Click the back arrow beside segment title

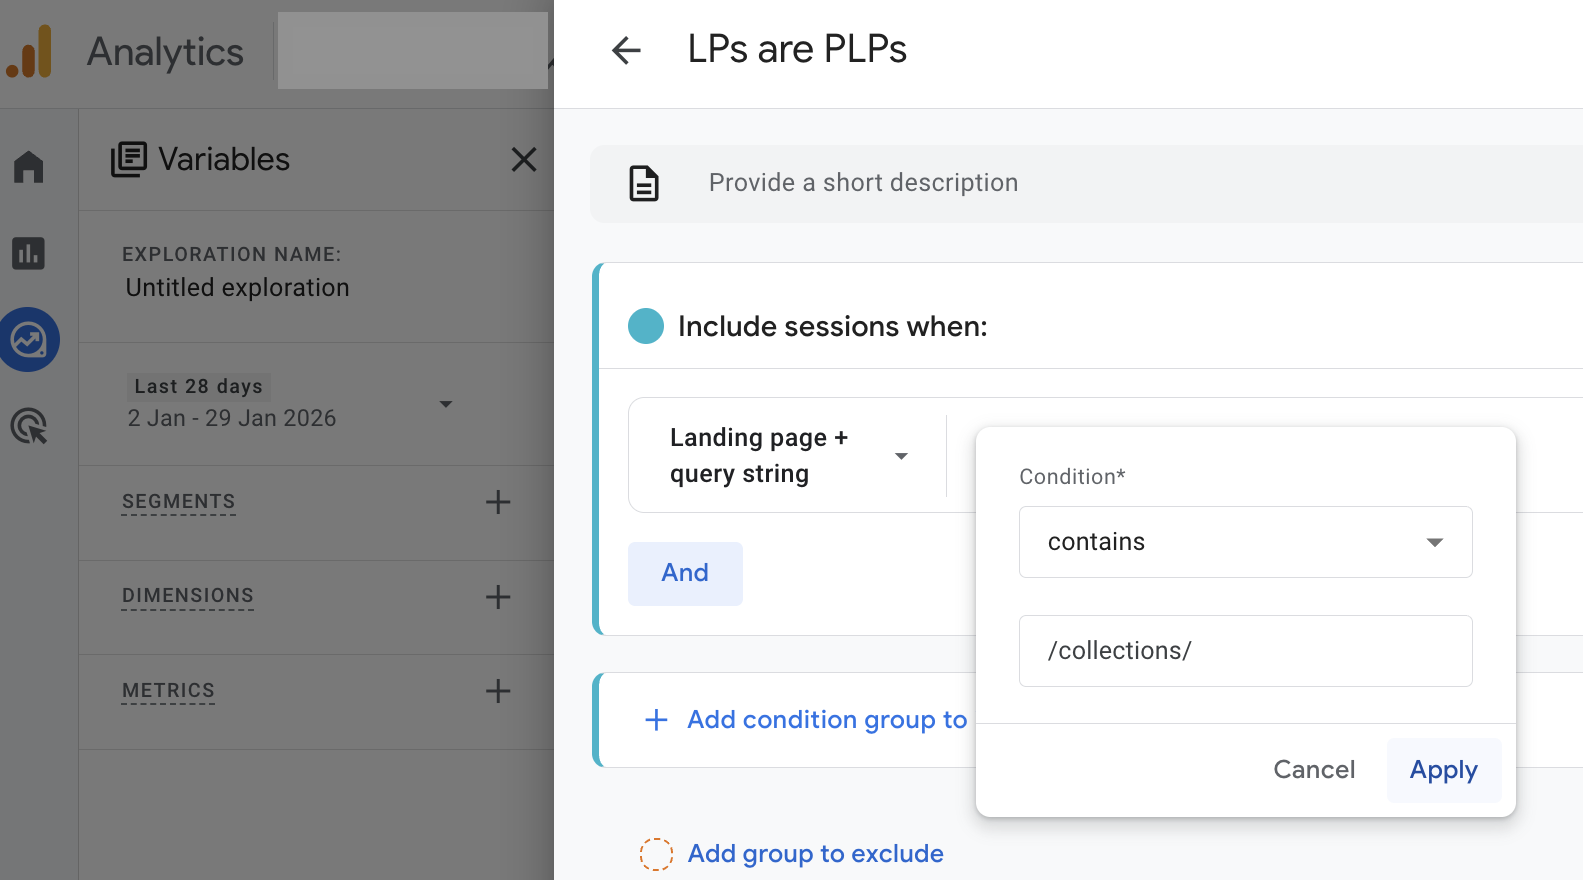click(x=626, y=50)
